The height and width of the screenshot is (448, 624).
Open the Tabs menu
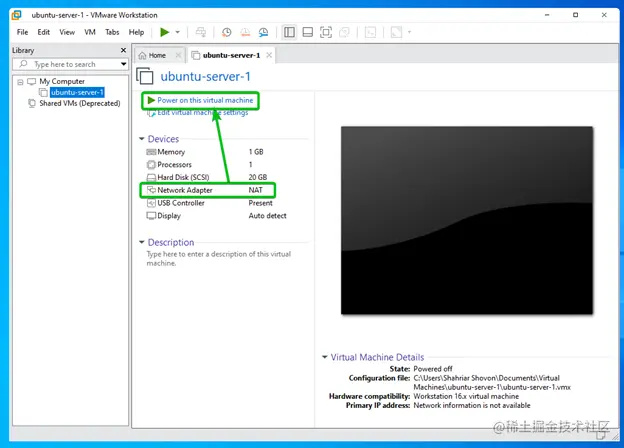112,32
